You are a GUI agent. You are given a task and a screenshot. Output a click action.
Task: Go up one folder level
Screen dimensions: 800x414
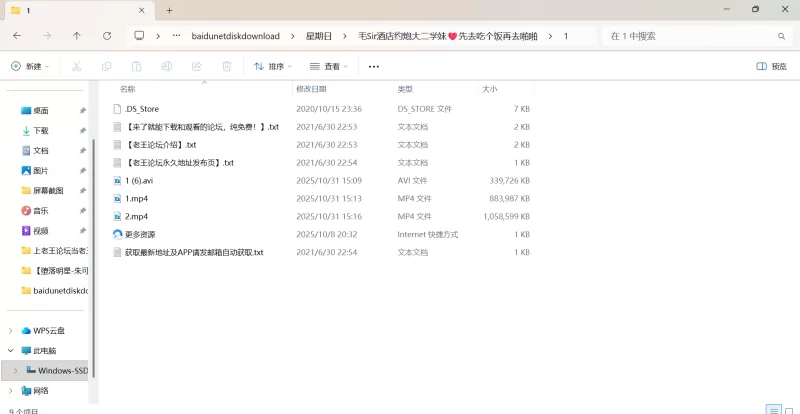tap(77, 35)
